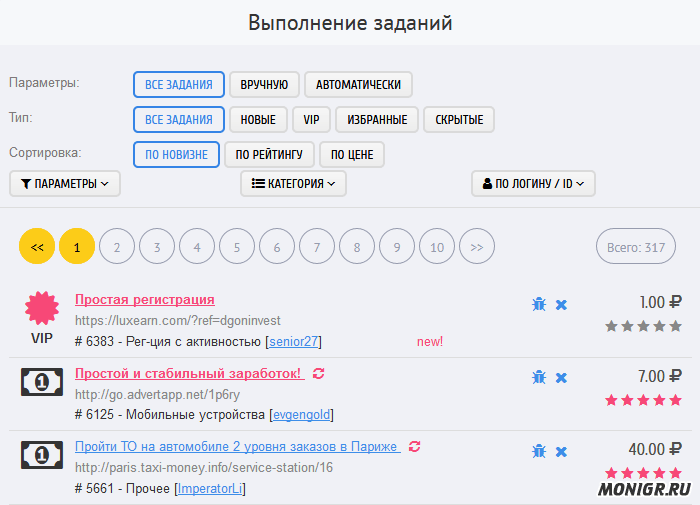This screenshot has width=700, height=505.
Task: Click the VIP star badge icon
Action: (x=42, y=309)
